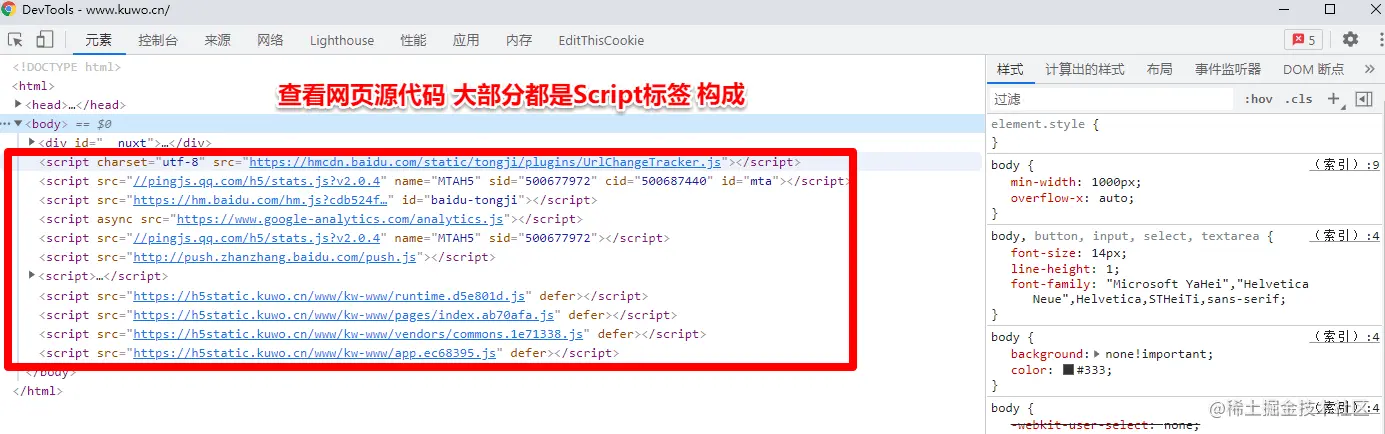
Task: Expand the collapsed inline script node
Action: 32,276
